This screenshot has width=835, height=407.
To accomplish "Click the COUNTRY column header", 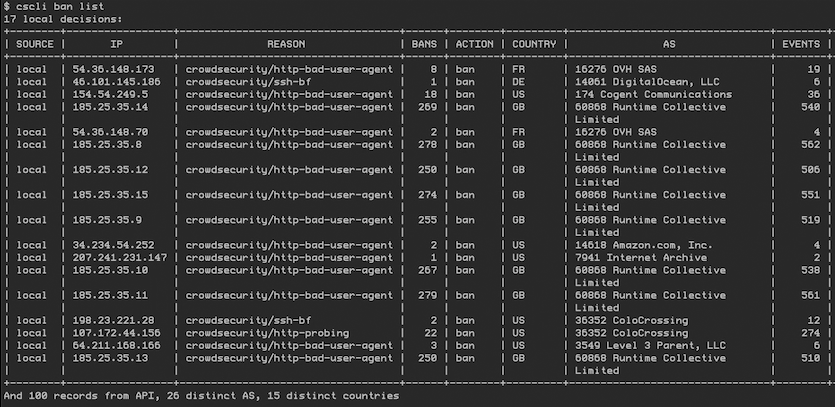I will [533, 44].
